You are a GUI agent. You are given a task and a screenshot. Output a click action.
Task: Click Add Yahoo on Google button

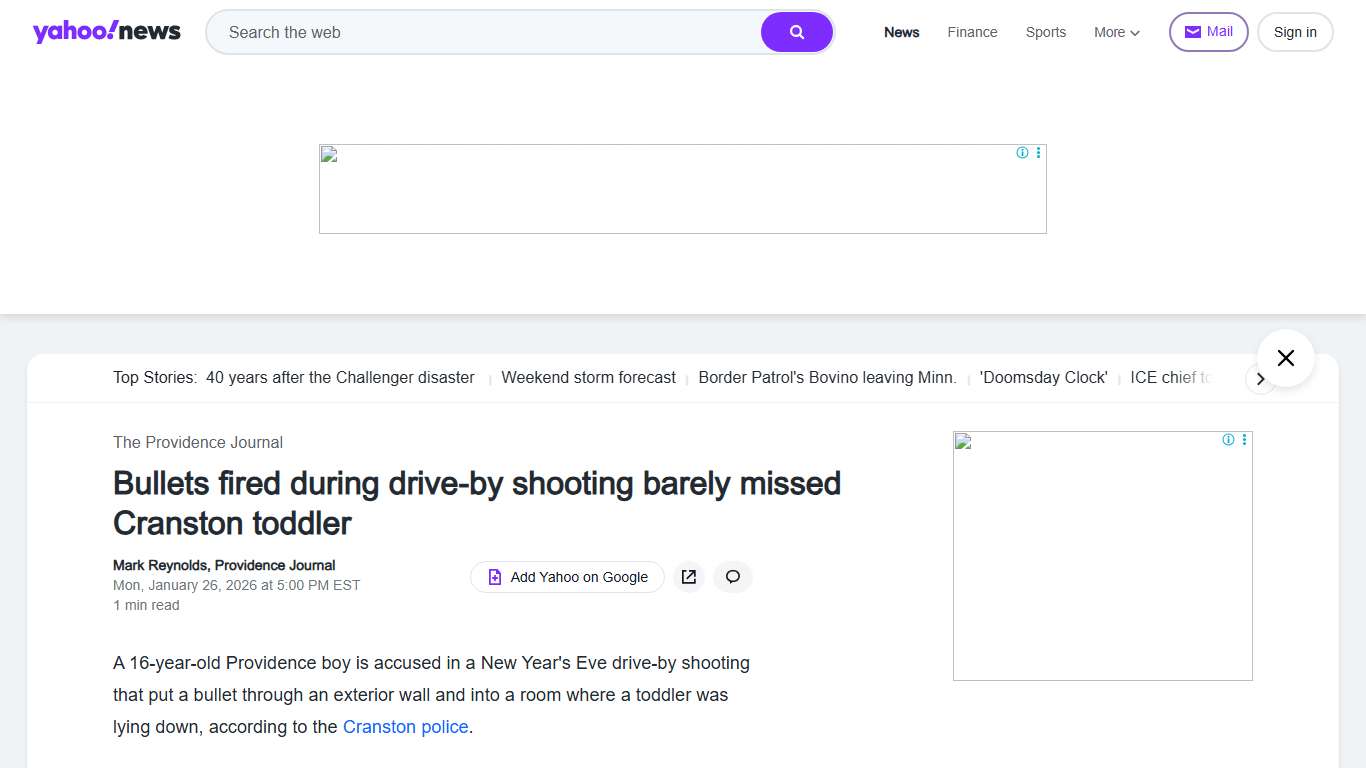tap(567, 577)
